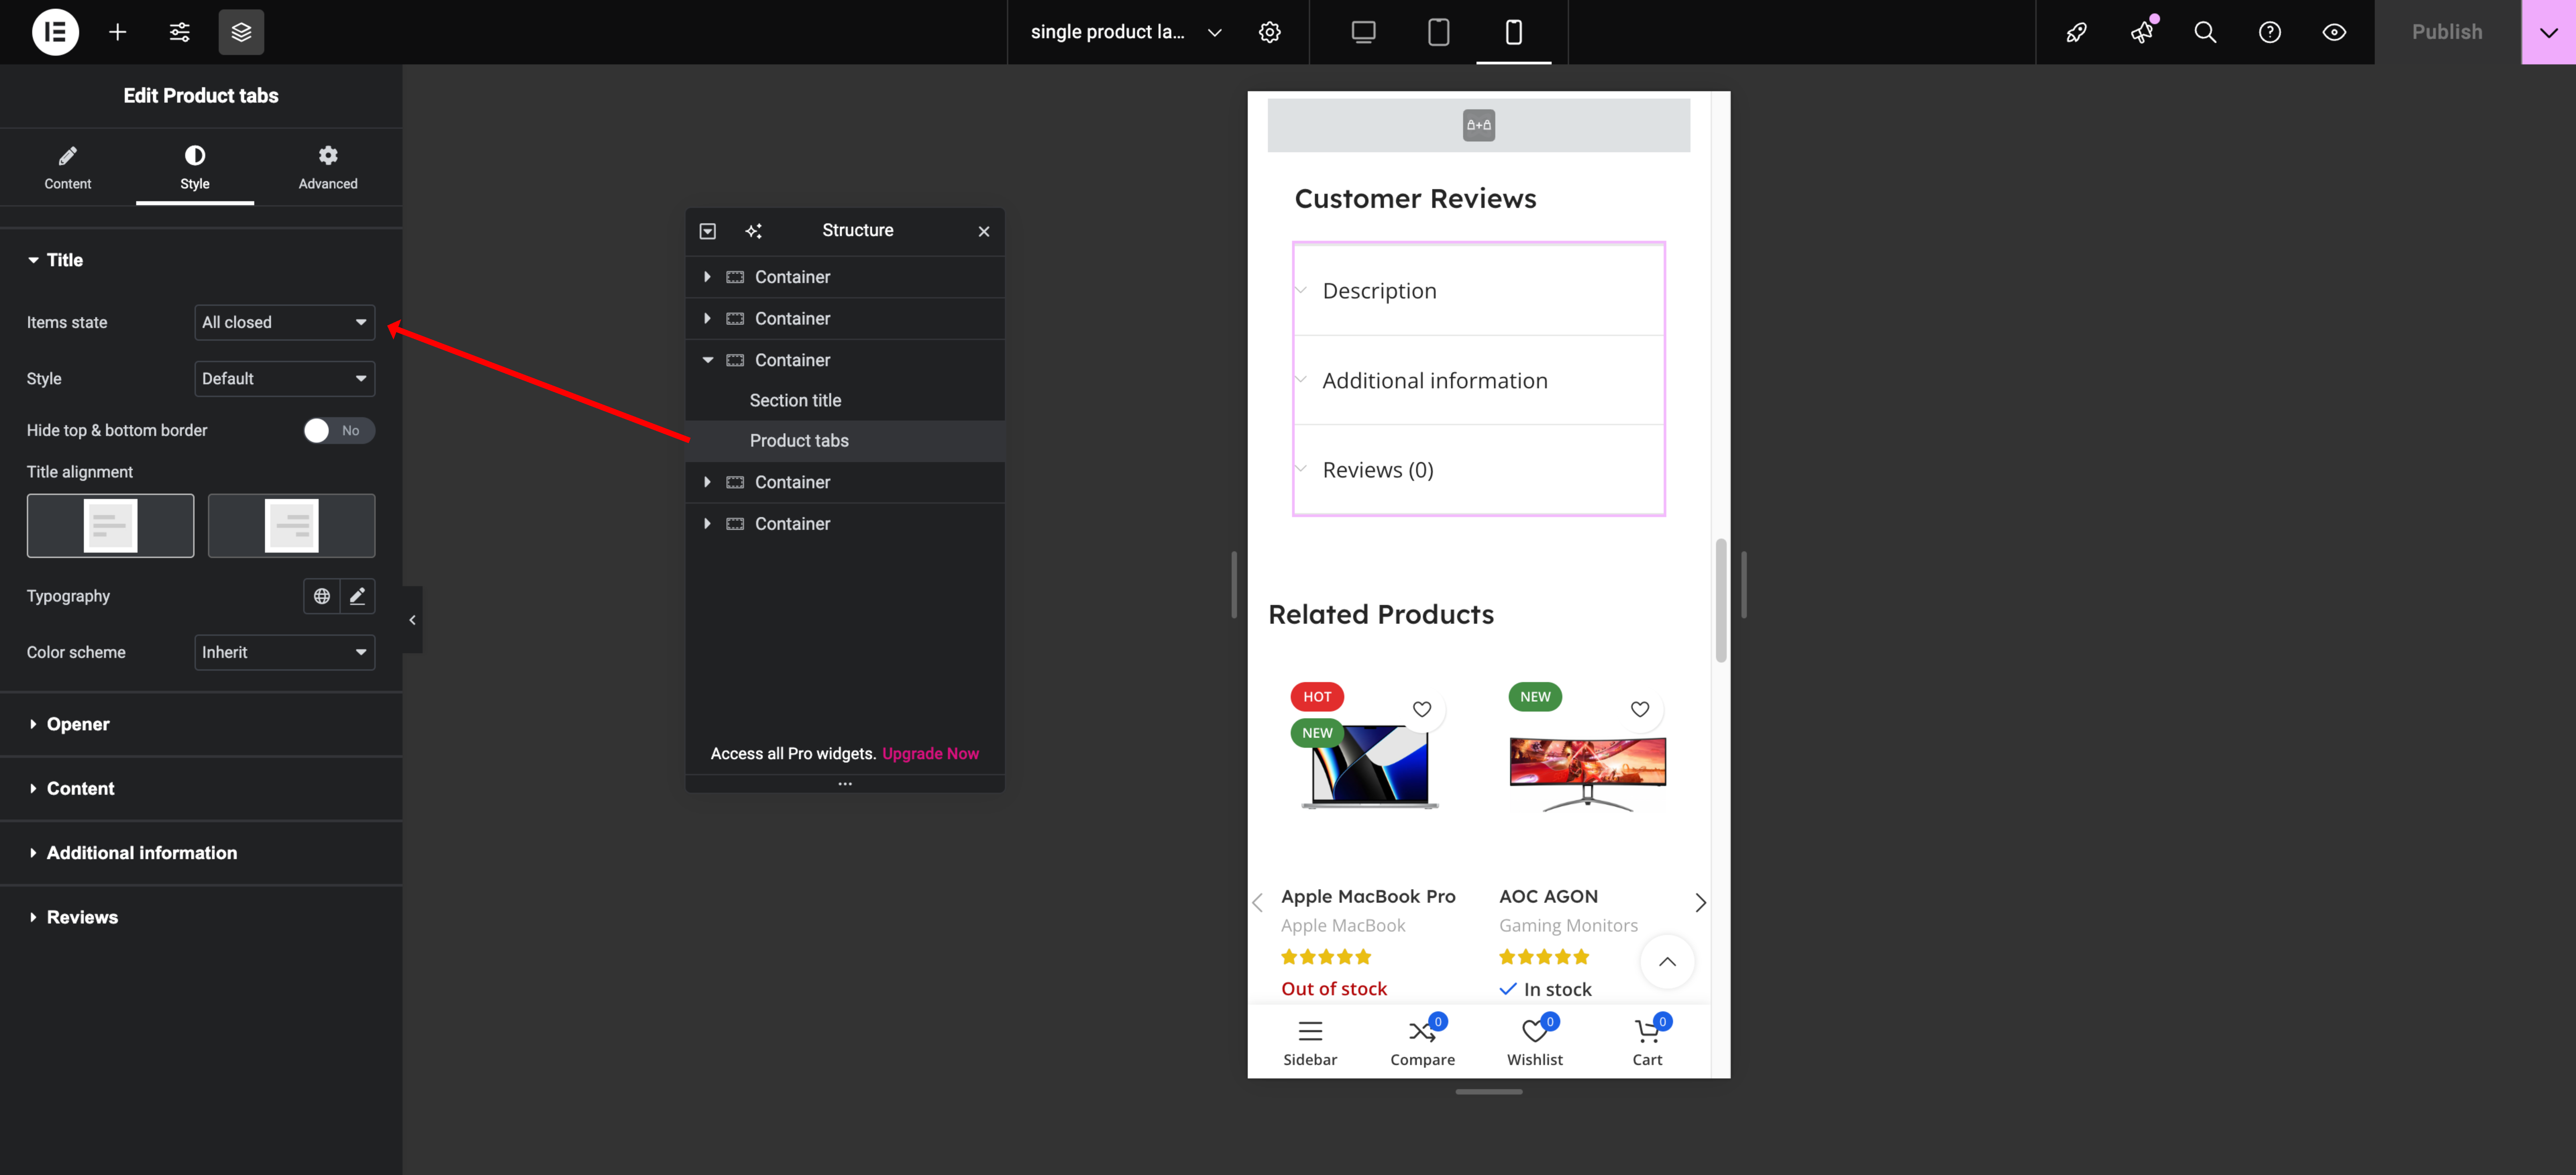Collapse the Title section
Screen dimensions: 2576x1175
point(201,260)
